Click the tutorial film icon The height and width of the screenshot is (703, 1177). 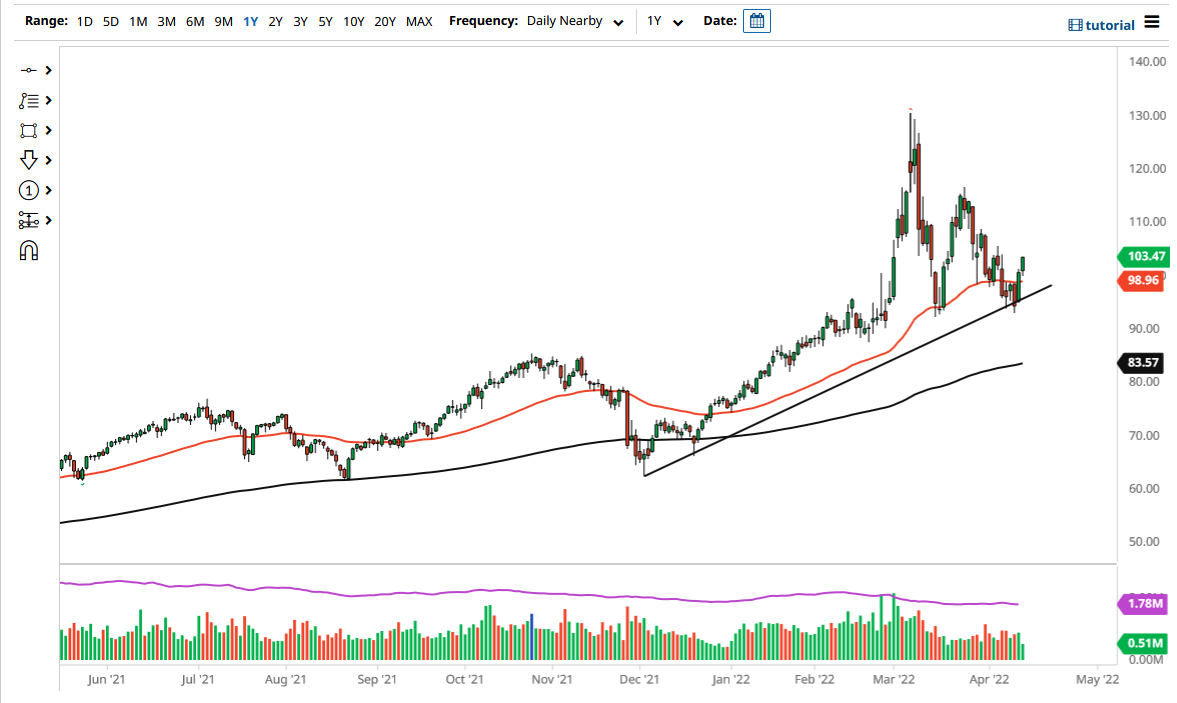(1075, 26)
